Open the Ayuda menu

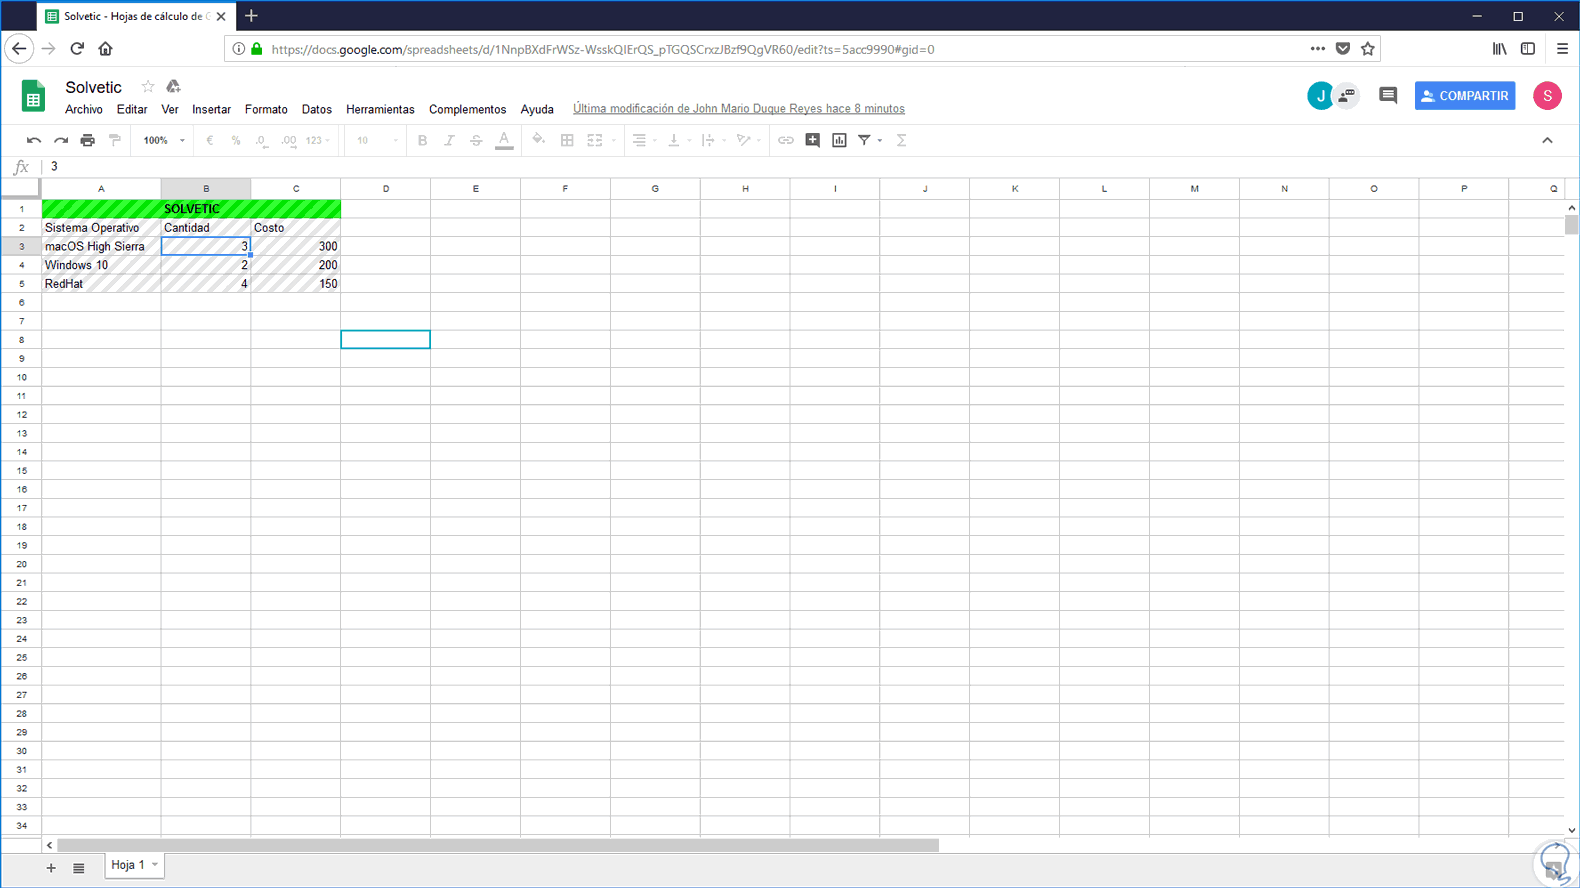(537, 110)
